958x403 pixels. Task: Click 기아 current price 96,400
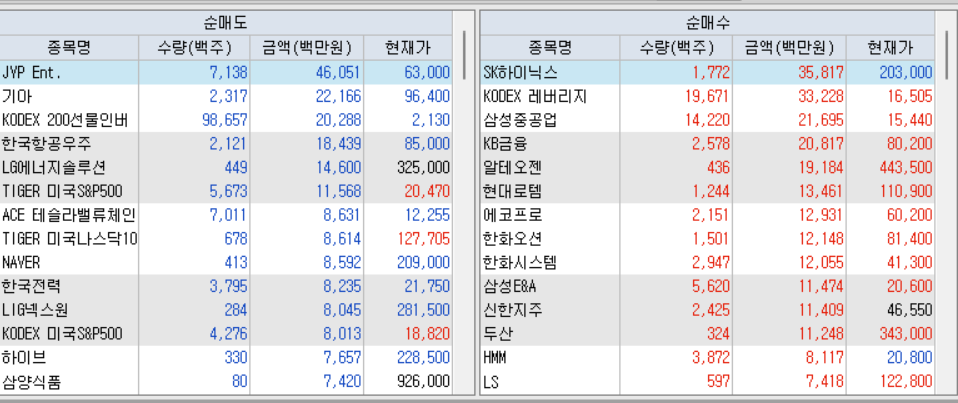427,96
